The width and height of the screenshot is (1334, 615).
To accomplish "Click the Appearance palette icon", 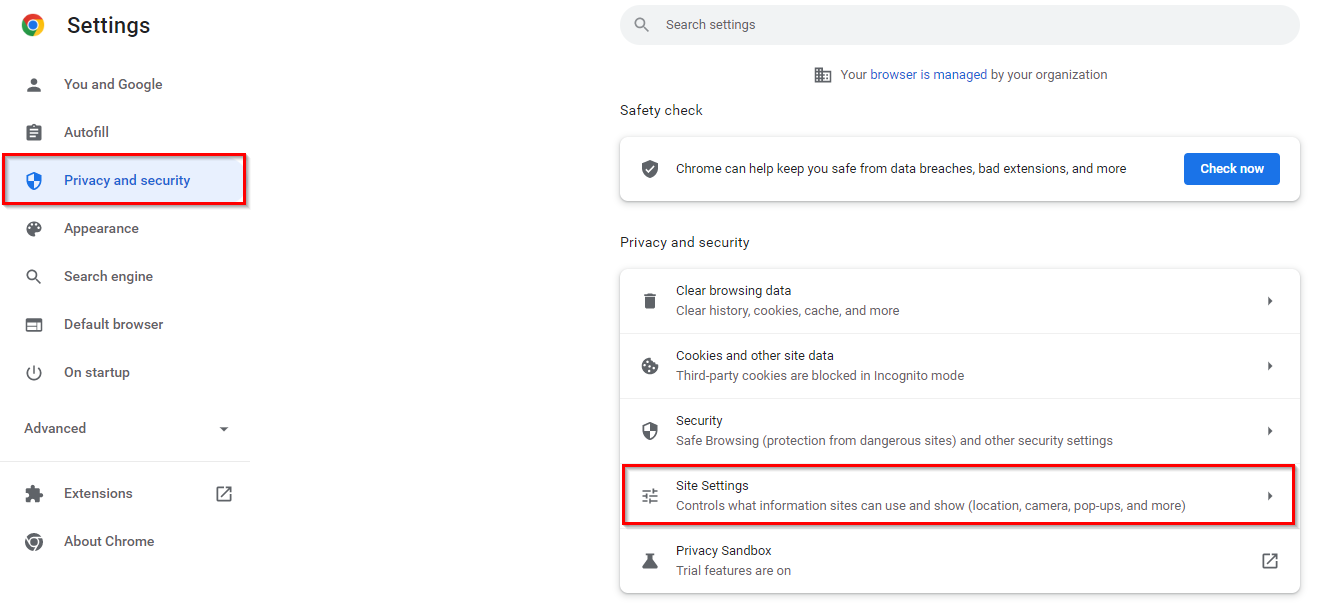I will click(34, 229).
